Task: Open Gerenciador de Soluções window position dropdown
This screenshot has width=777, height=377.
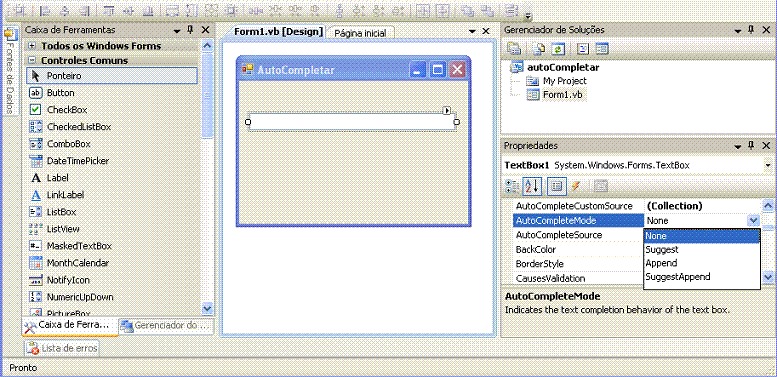Action: (738, 31)
